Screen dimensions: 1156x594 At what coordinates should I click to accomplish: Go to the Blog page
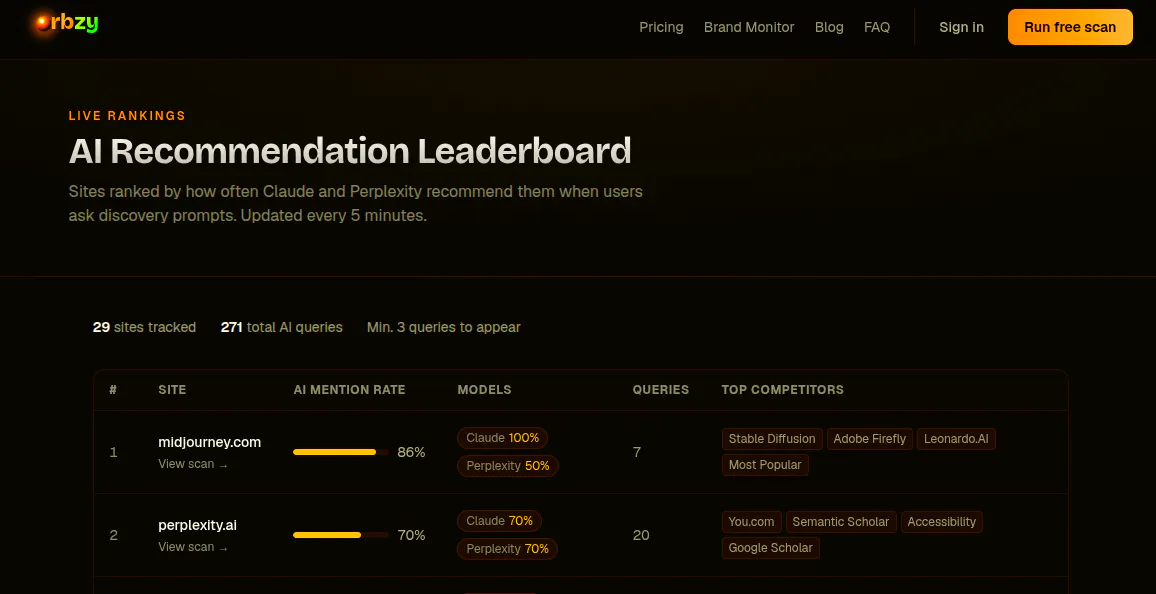pyautogui.click(x=829, y=27)
